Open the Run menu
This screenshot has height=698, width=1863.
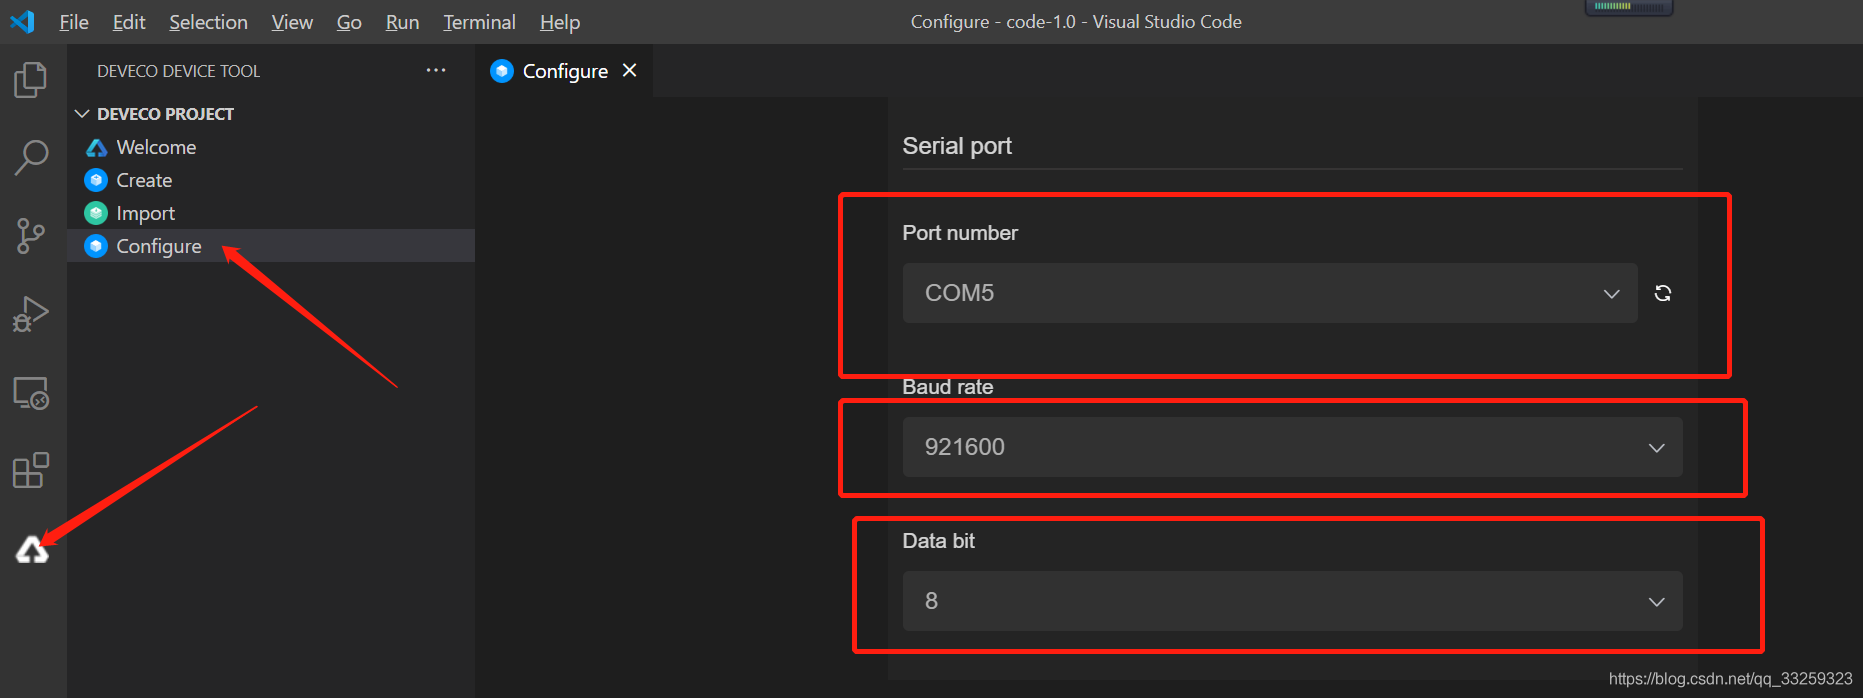pyautogui.click(x=402, y=22)
